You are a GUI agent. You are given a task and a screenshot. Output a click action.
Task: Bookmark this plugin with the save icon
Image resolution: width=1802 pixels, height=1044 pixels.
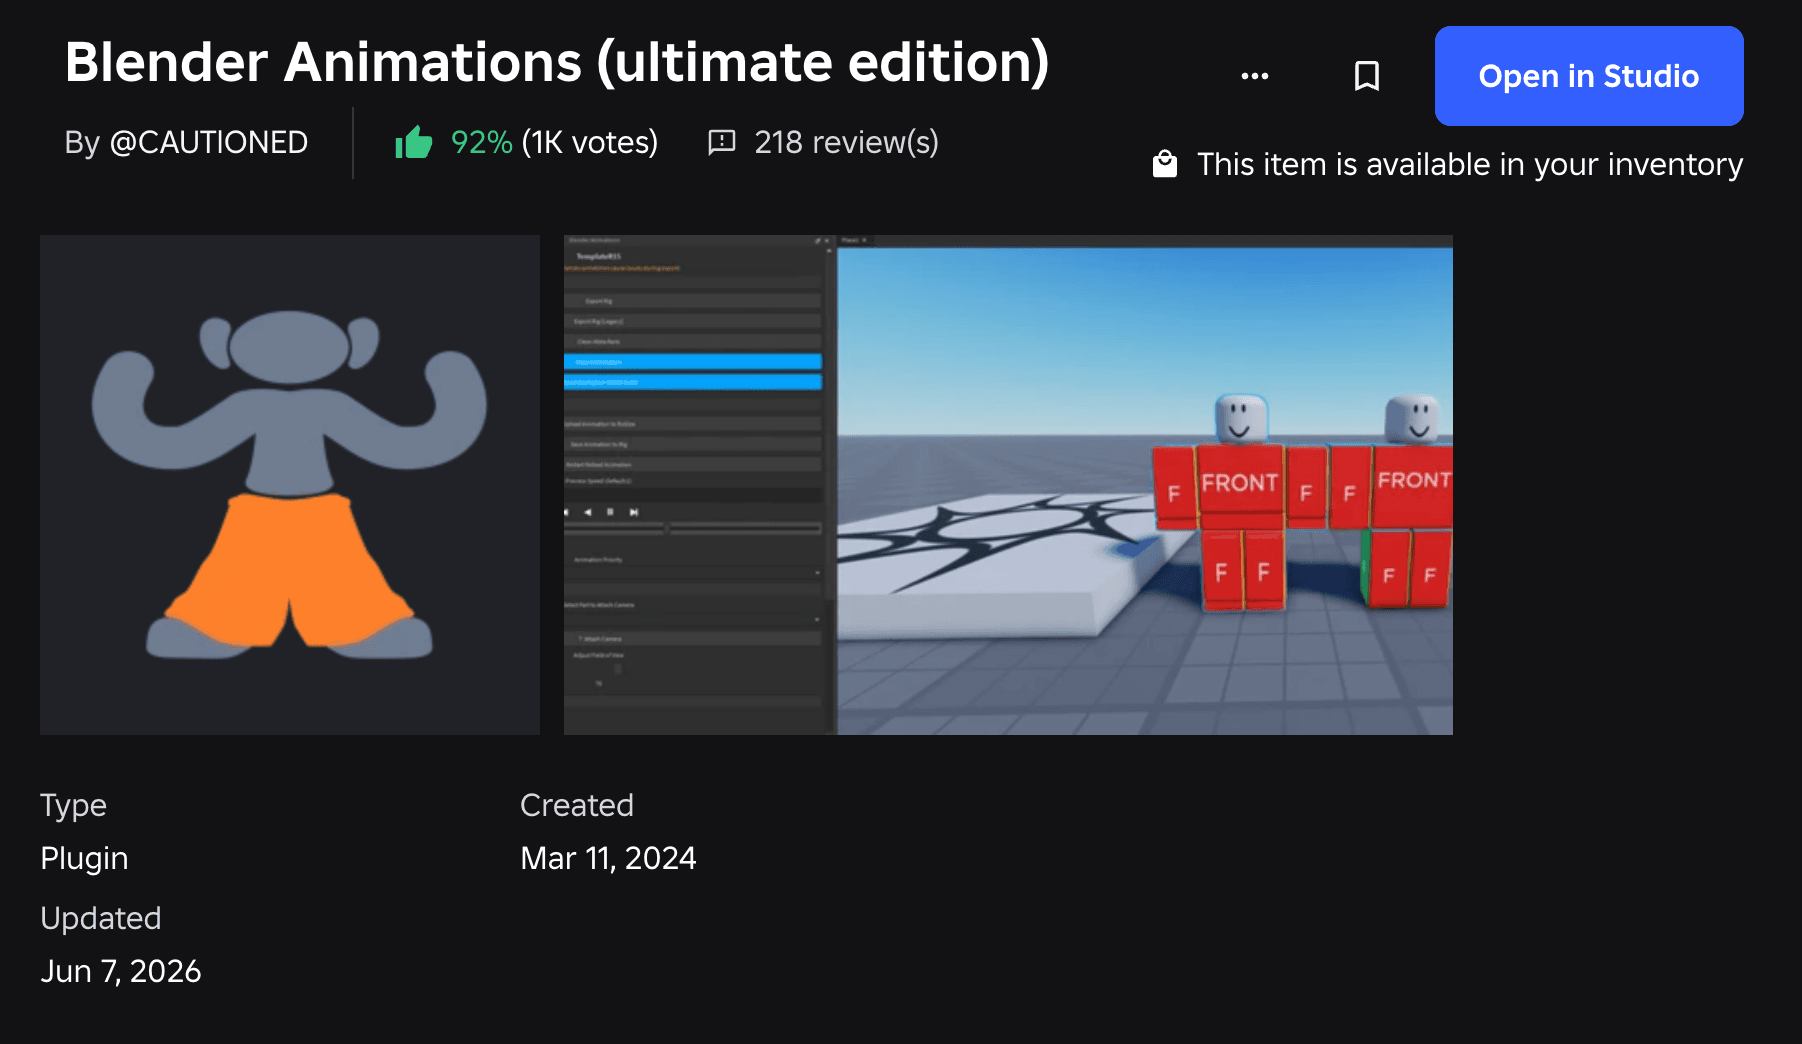click(x=1366, y=76)
